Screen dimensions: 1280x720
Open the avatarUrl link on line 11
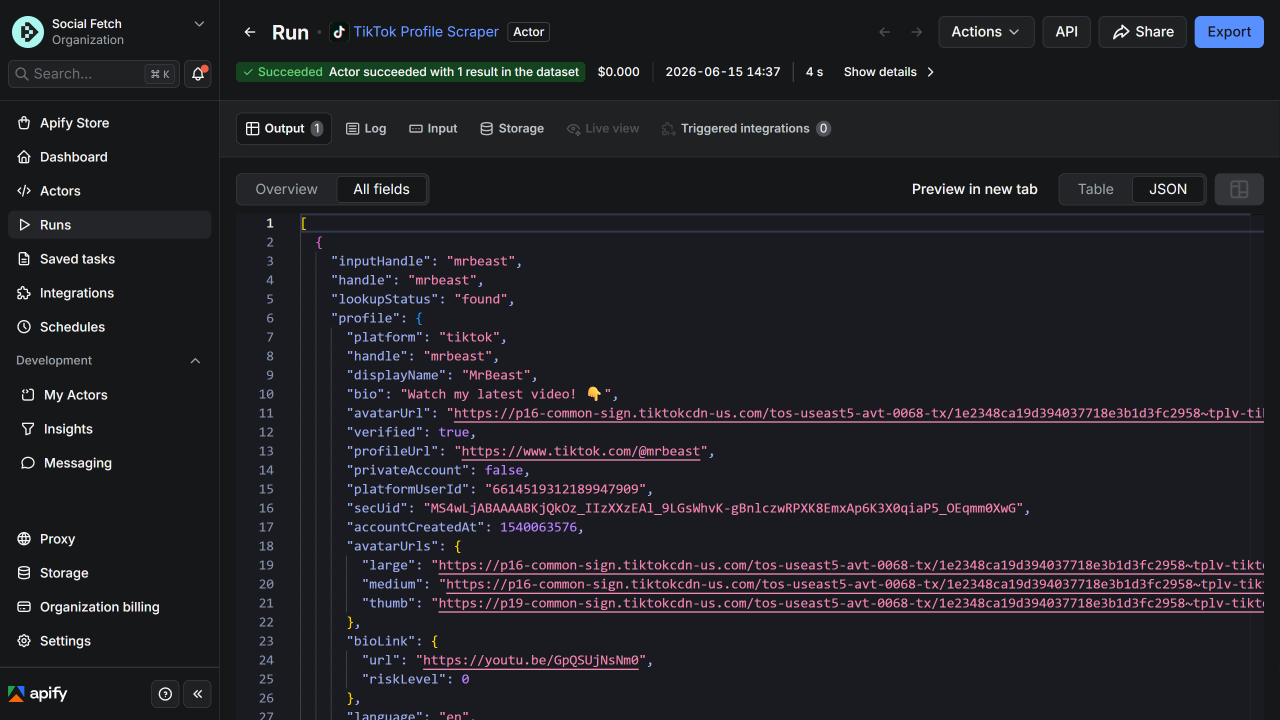(x=859, y=413)
